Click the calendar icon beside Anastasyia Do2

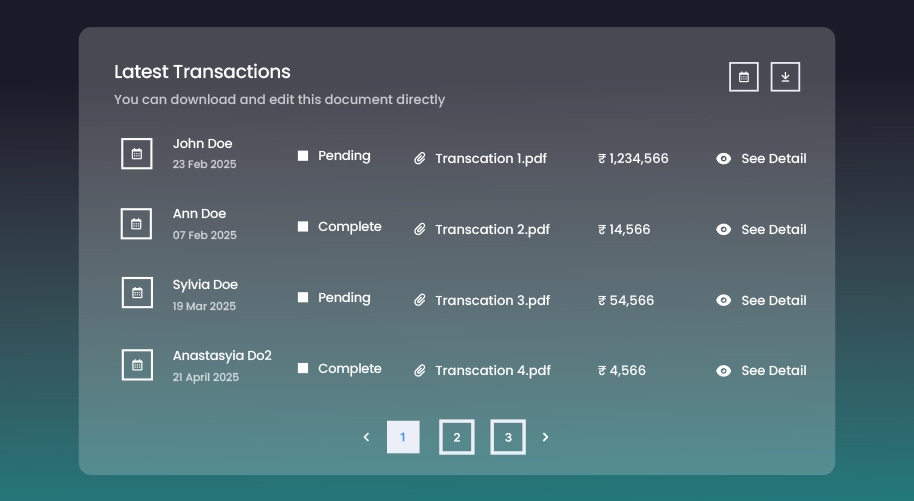tap(137, 365)
